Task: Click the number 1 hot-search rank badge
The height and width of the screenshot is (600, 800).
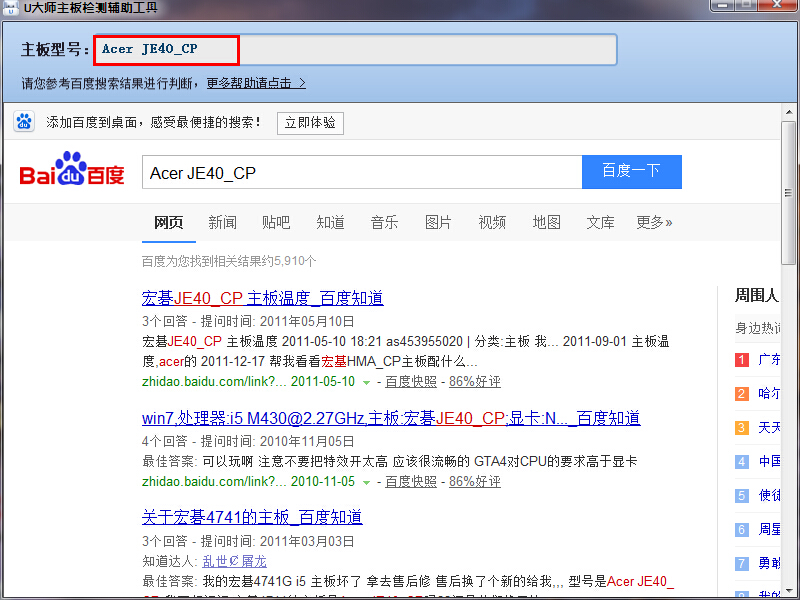Action: (742, 359)
